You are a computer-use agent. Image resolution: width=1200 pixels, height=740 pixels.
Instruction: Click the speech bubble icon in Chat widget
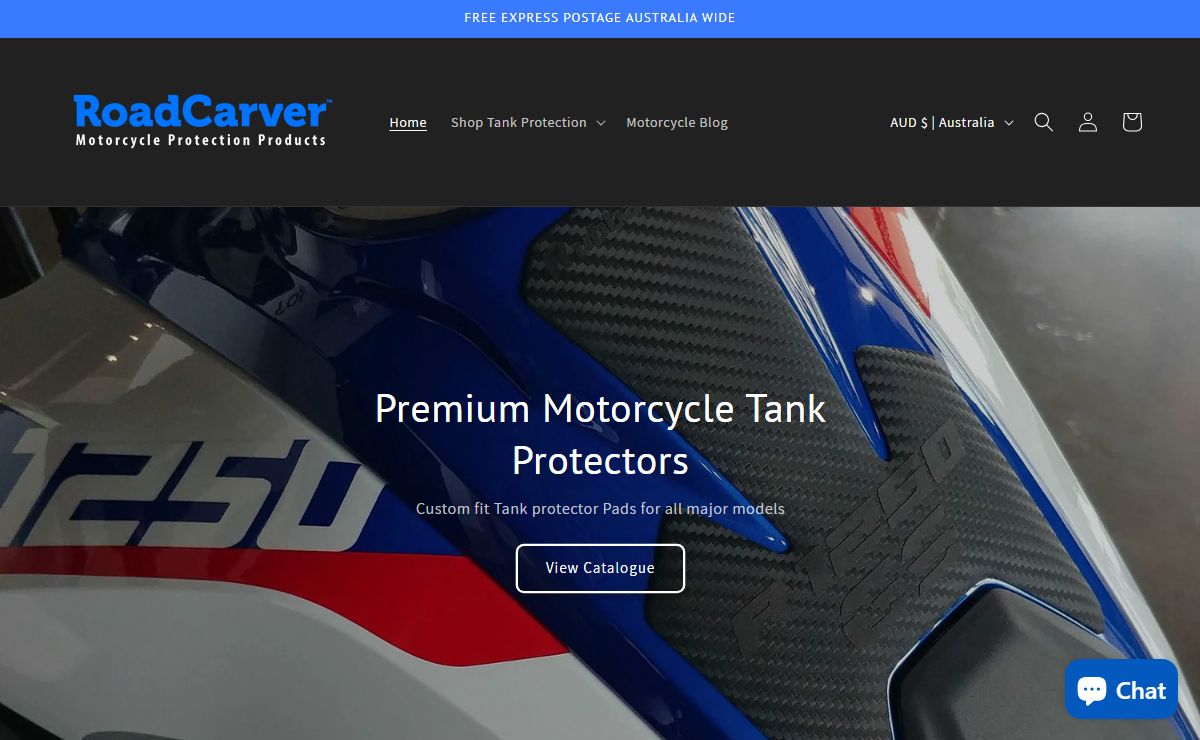click(x=1092, y=689)
